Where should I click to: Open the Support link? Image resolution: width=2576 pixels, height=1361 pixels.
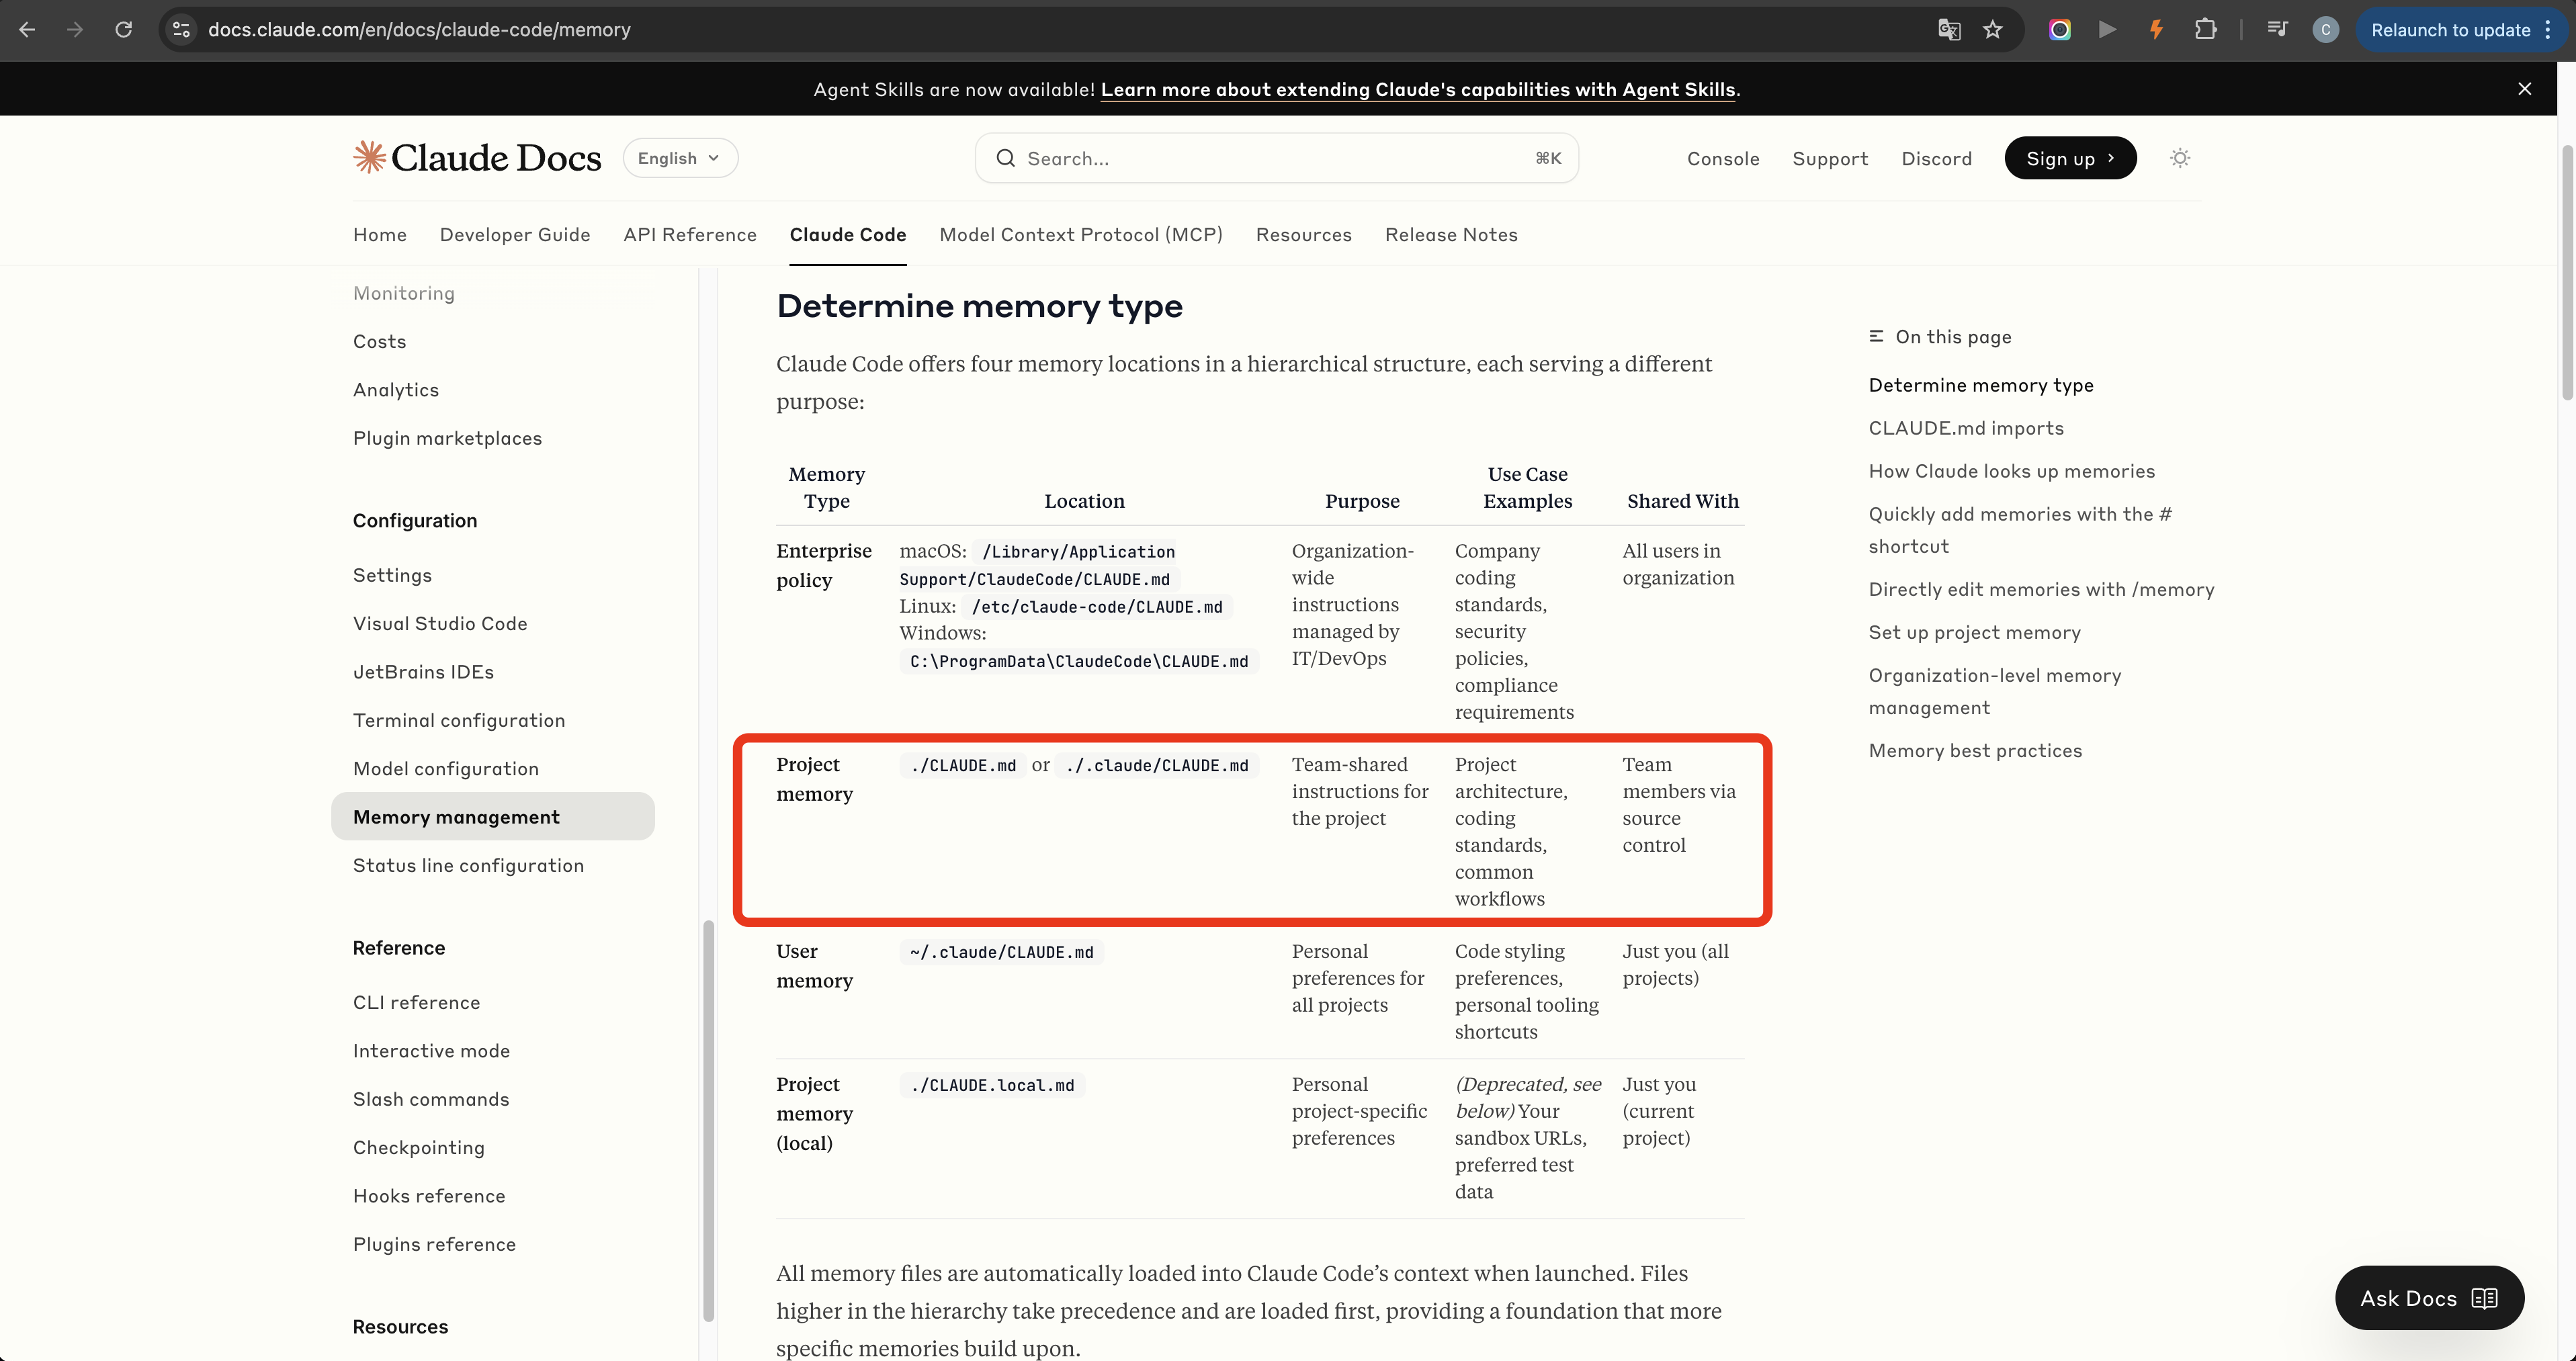click(1830, 159)
